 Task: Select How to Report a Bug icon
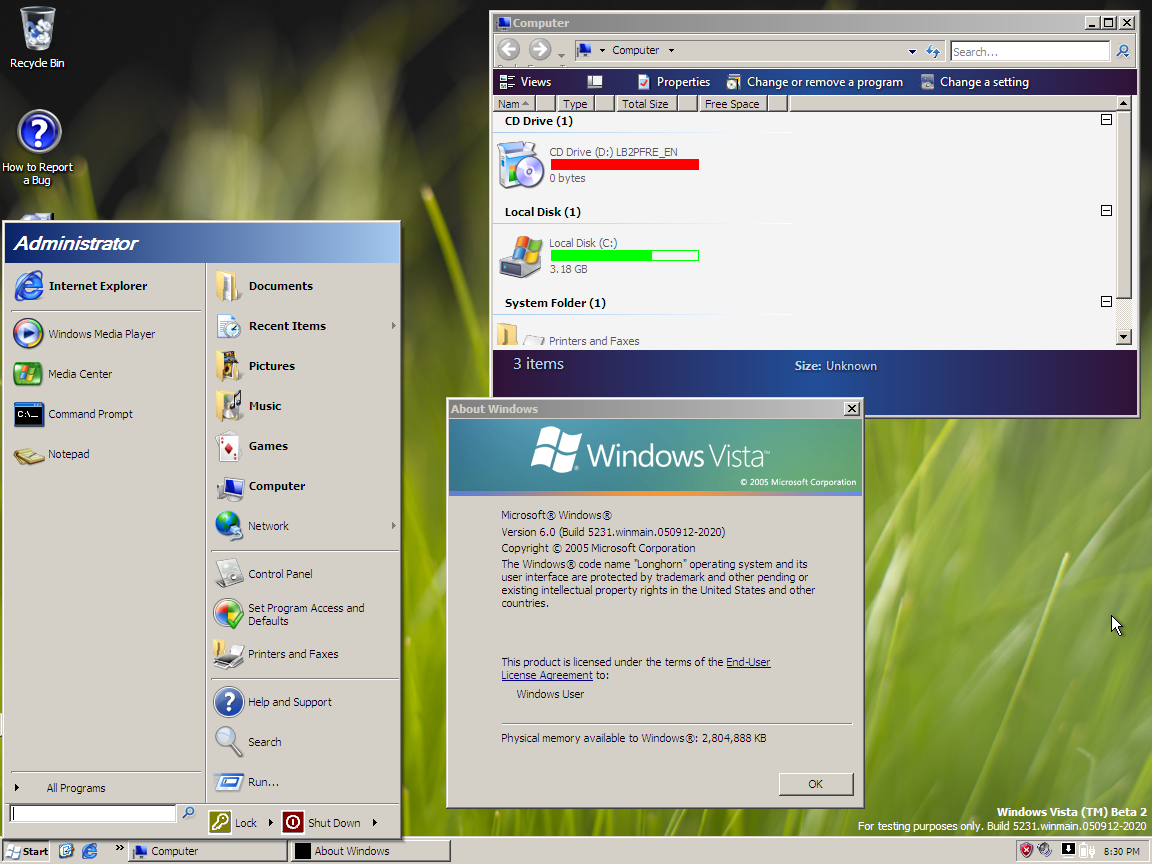point(37,147)
